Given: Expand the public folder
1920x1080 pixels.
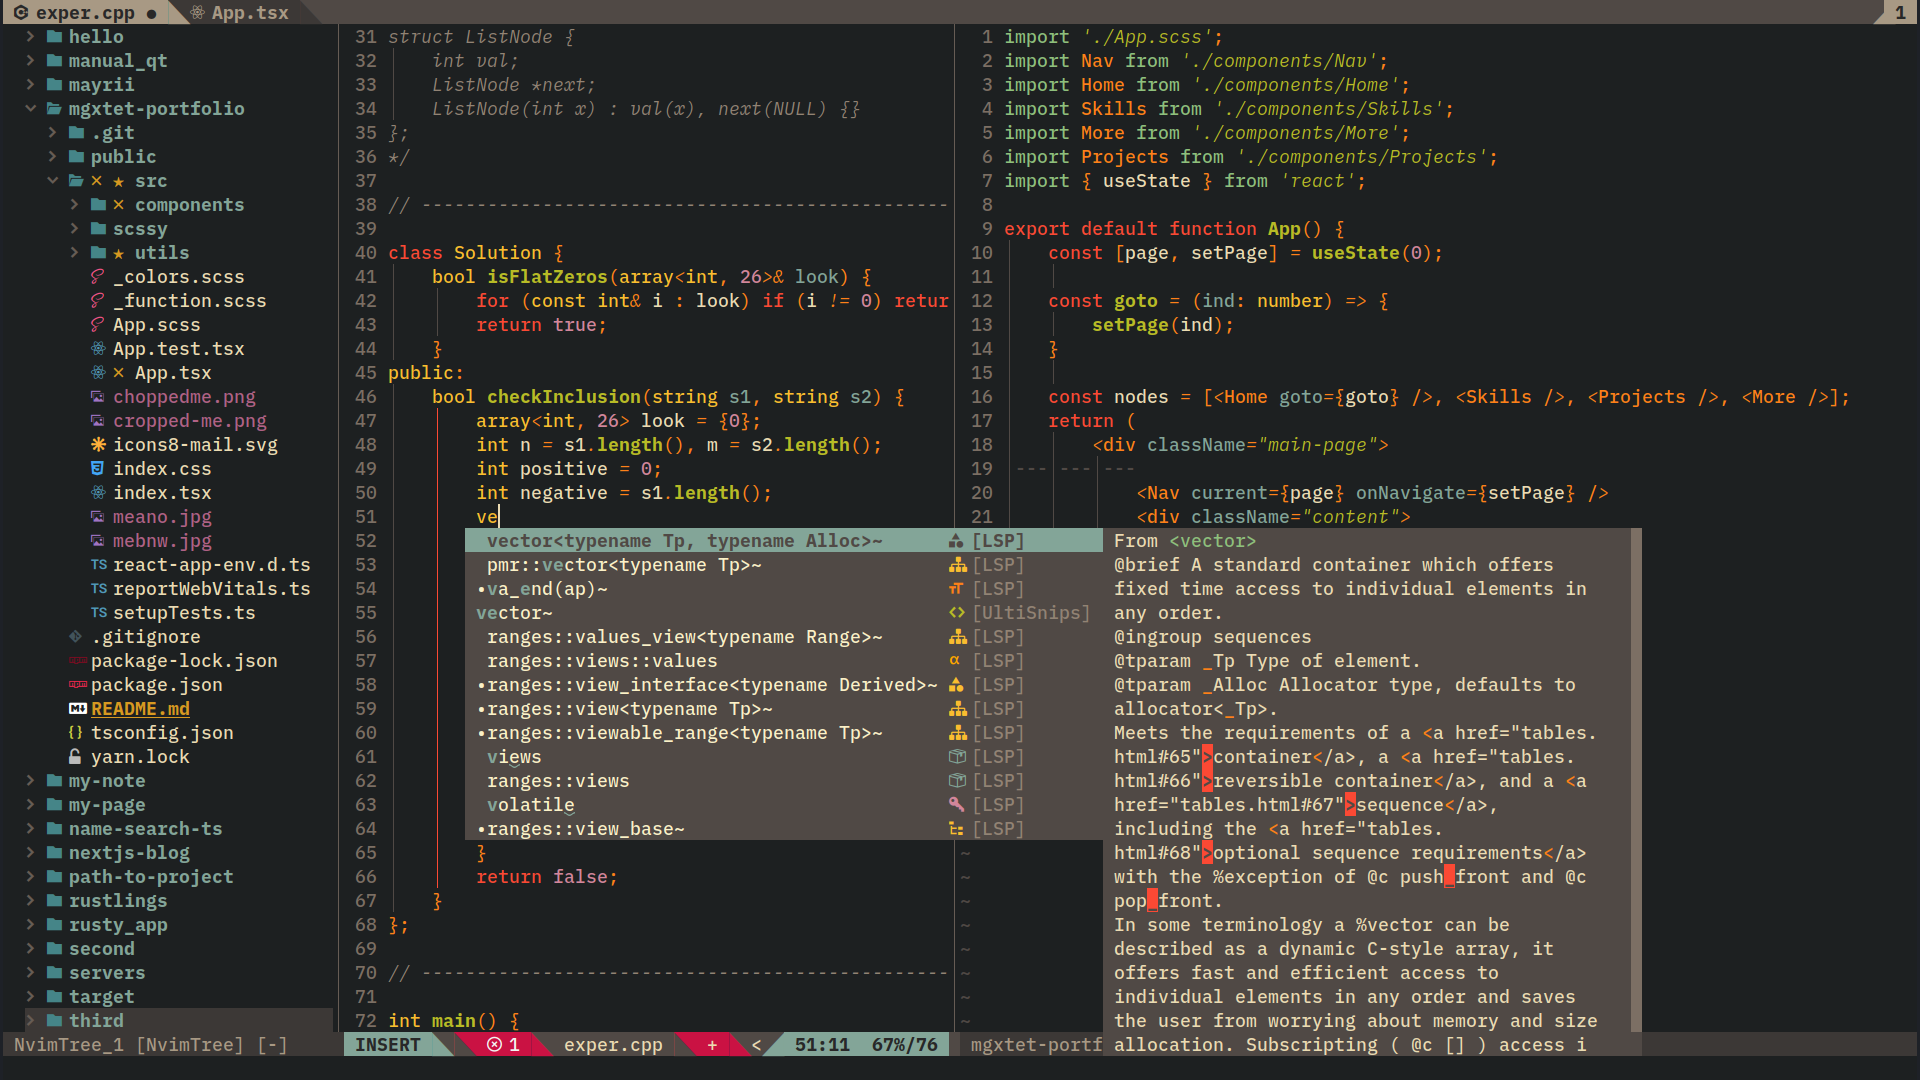Looking at the screenshot, I should [52, 156].
